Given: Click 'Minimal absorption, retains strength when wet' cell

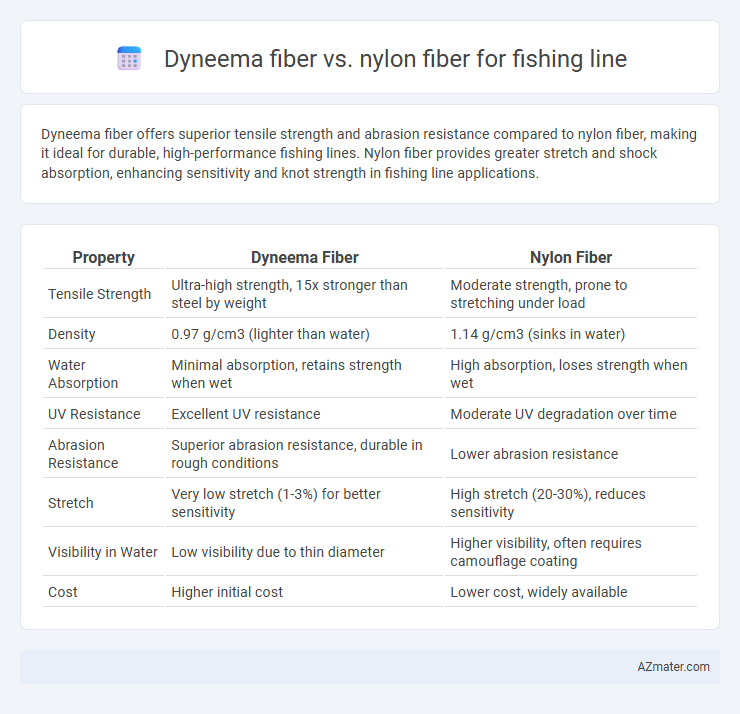Looking at the screenshot, I should tap(304, 374).
